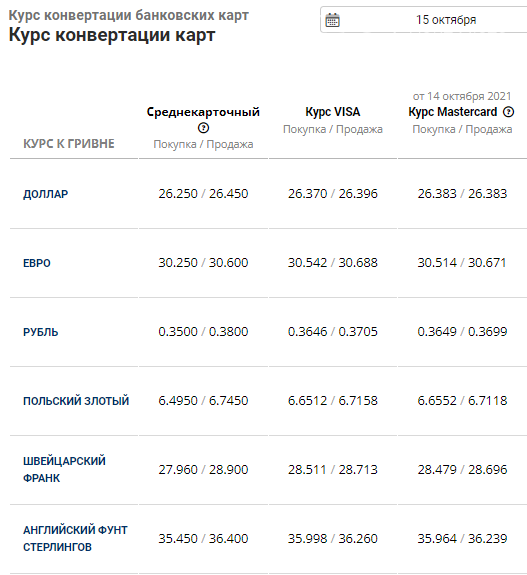This screenshot has height=575, width=527.
Task: Click the Среднекарточный column header
Action: pos(203,112)
